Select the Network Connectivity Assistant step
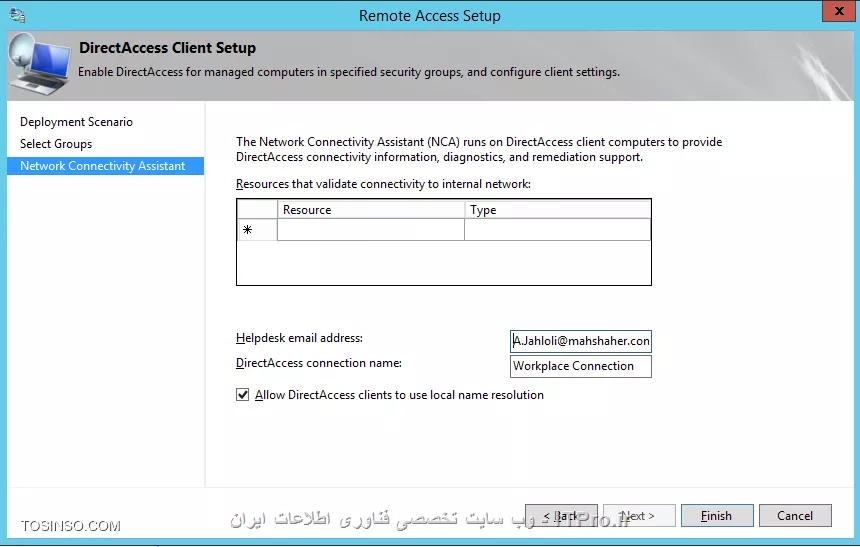 click(x=105, y=166)
